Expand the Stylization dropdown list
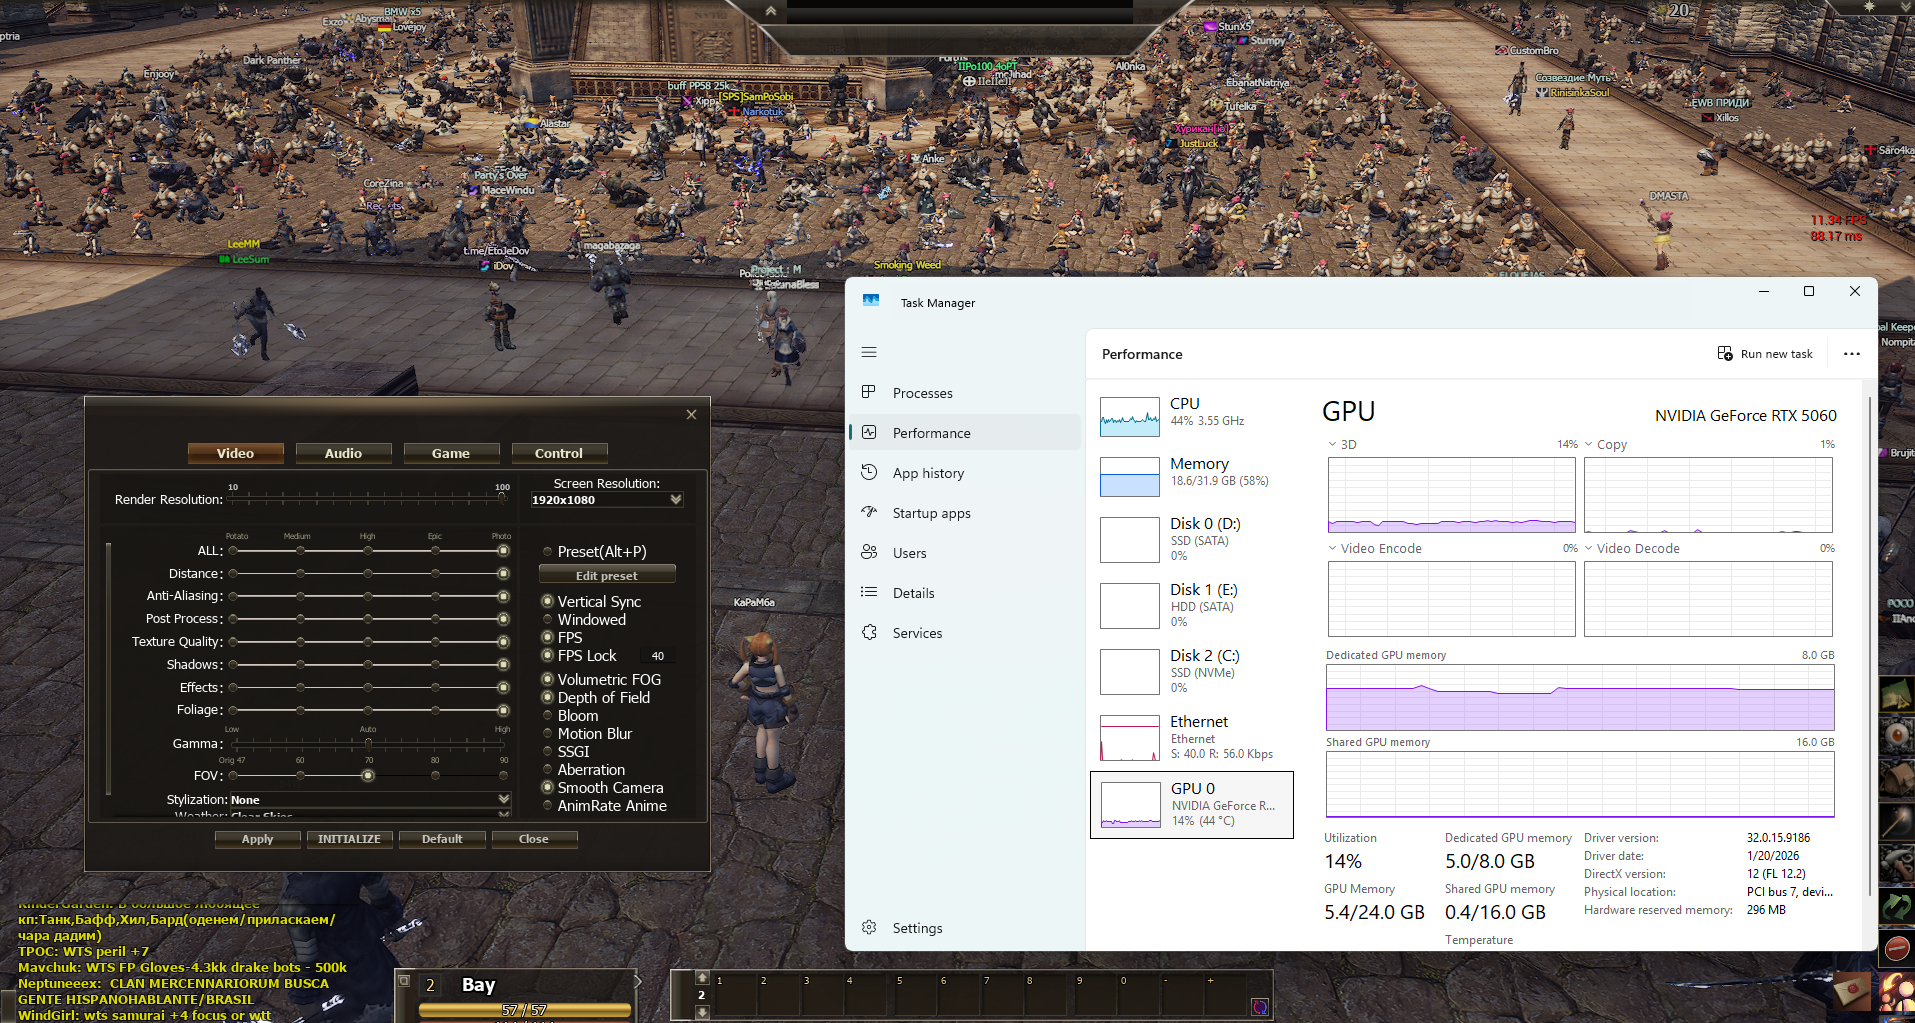The height and width of the screenshot is (1023, 1915). [503, 800]
